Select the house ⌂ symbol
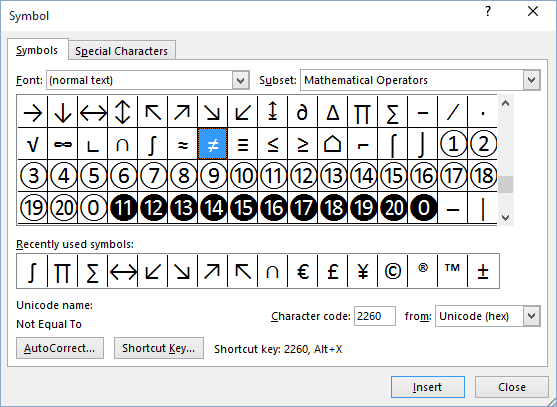Image resolution: width=557 pixels, height=407 pixels. coord(332,144)
